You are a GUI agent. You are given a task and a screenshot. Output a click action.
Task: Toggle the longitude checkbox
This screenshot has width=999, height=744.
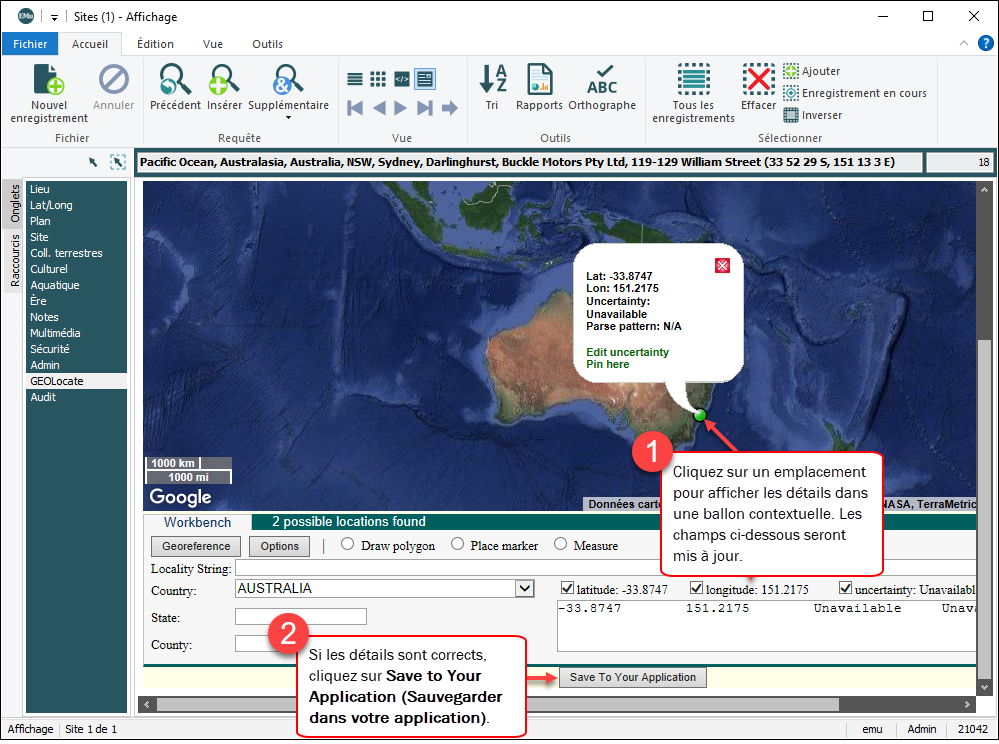pos(696,589)
